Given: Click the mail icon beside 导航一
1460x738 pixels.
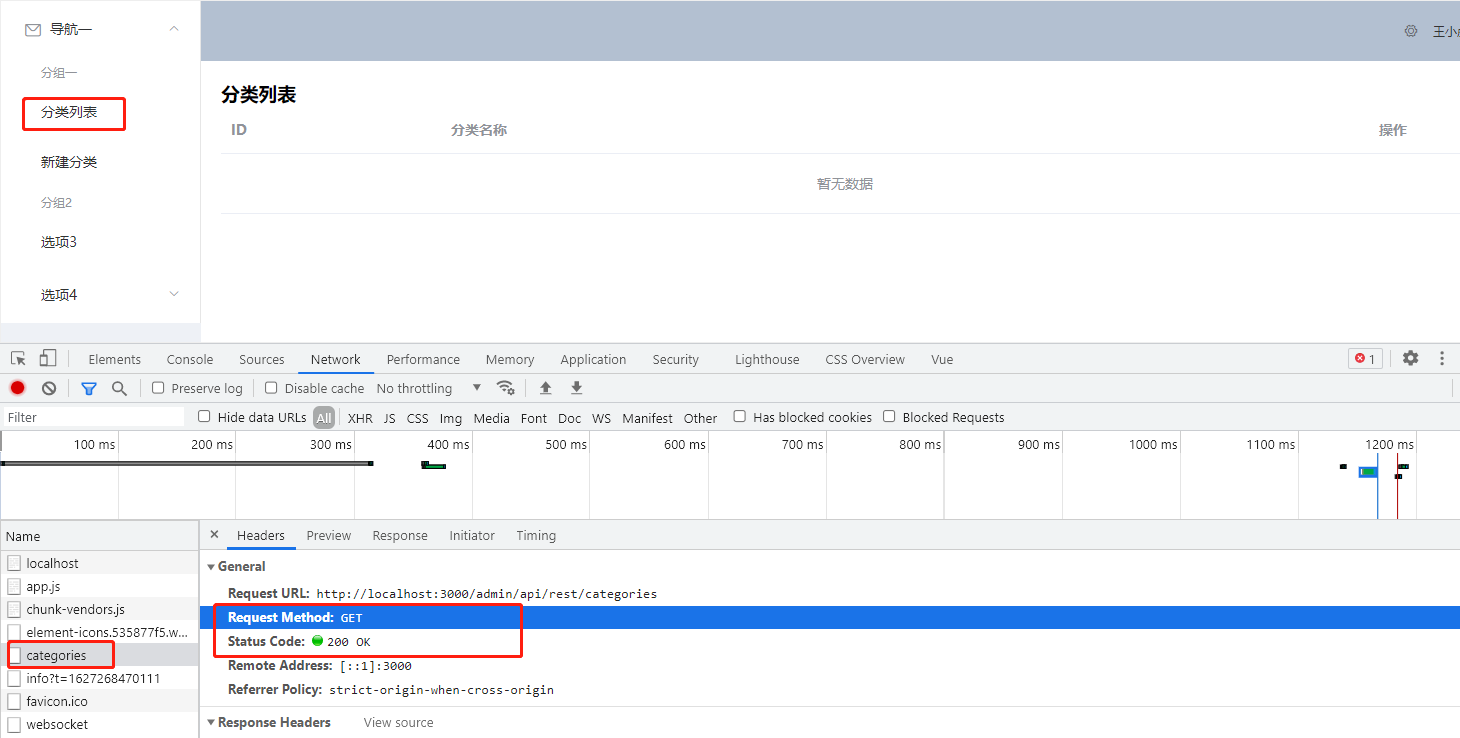Looking at the screenshot, I should (x=33, y=30).
